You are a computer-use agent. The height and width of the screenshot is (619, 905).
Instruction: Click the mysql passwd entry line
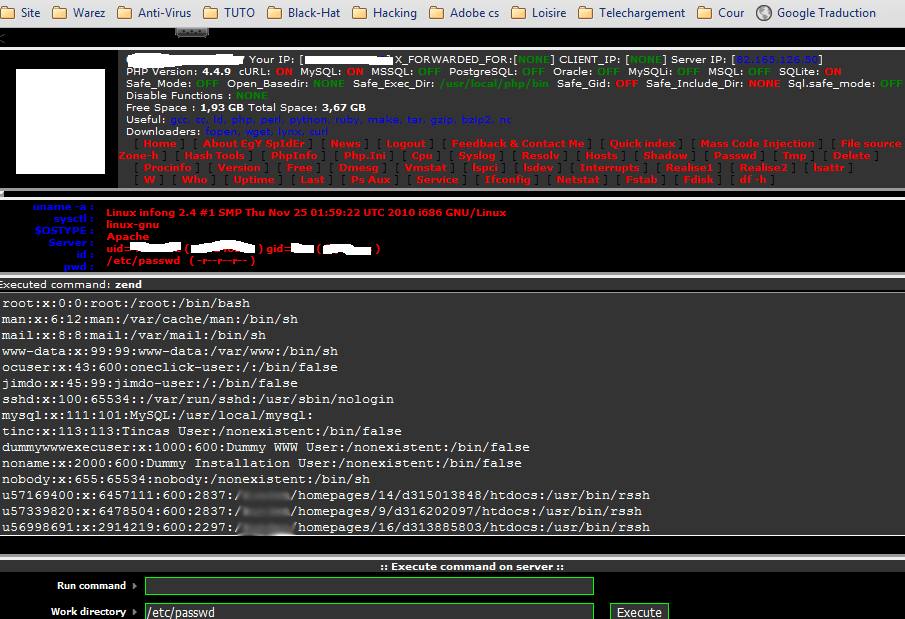click(x=157, y=415)
